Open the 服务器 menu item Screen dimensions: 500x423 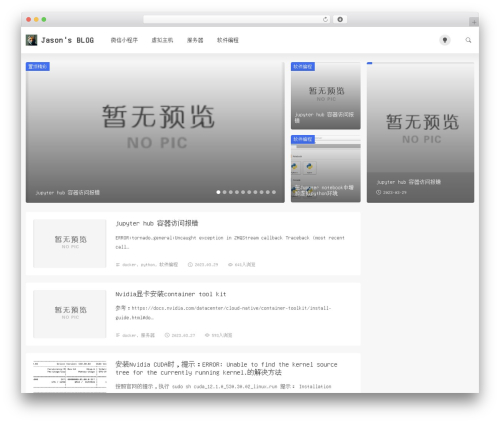coord(195,40)
